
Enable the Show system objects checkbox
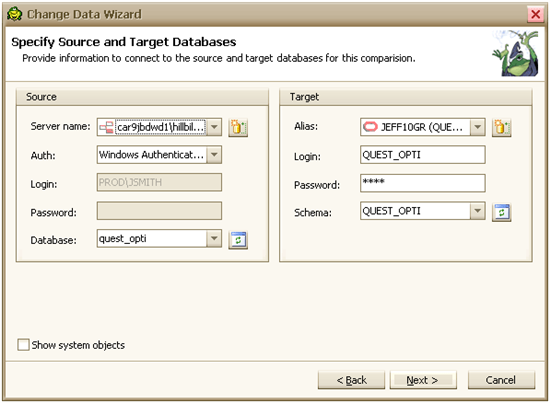24,345
